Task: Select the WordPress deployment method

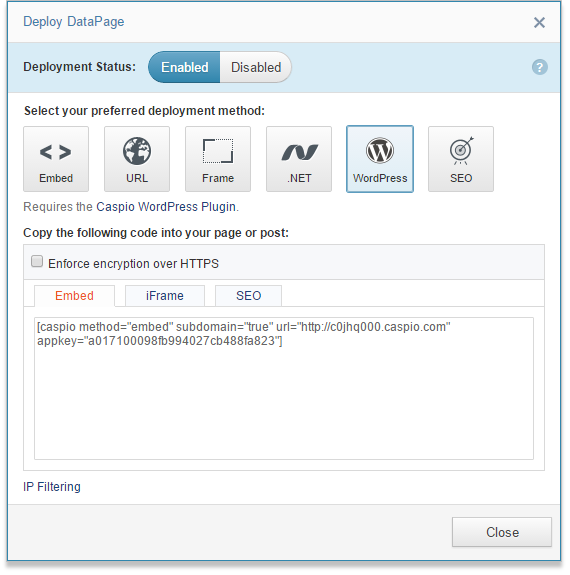Action: (x=380, y=159)
